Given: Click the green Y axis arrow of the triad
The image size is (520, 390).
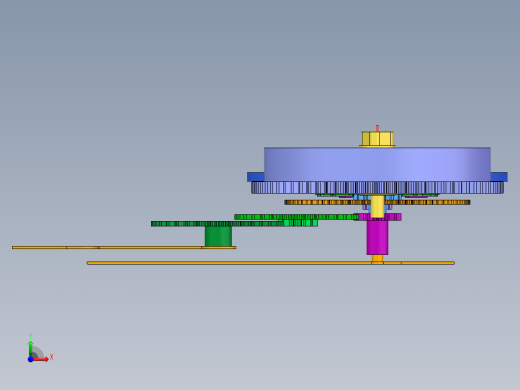Looking at the screenshot, I should click(31, 348).
